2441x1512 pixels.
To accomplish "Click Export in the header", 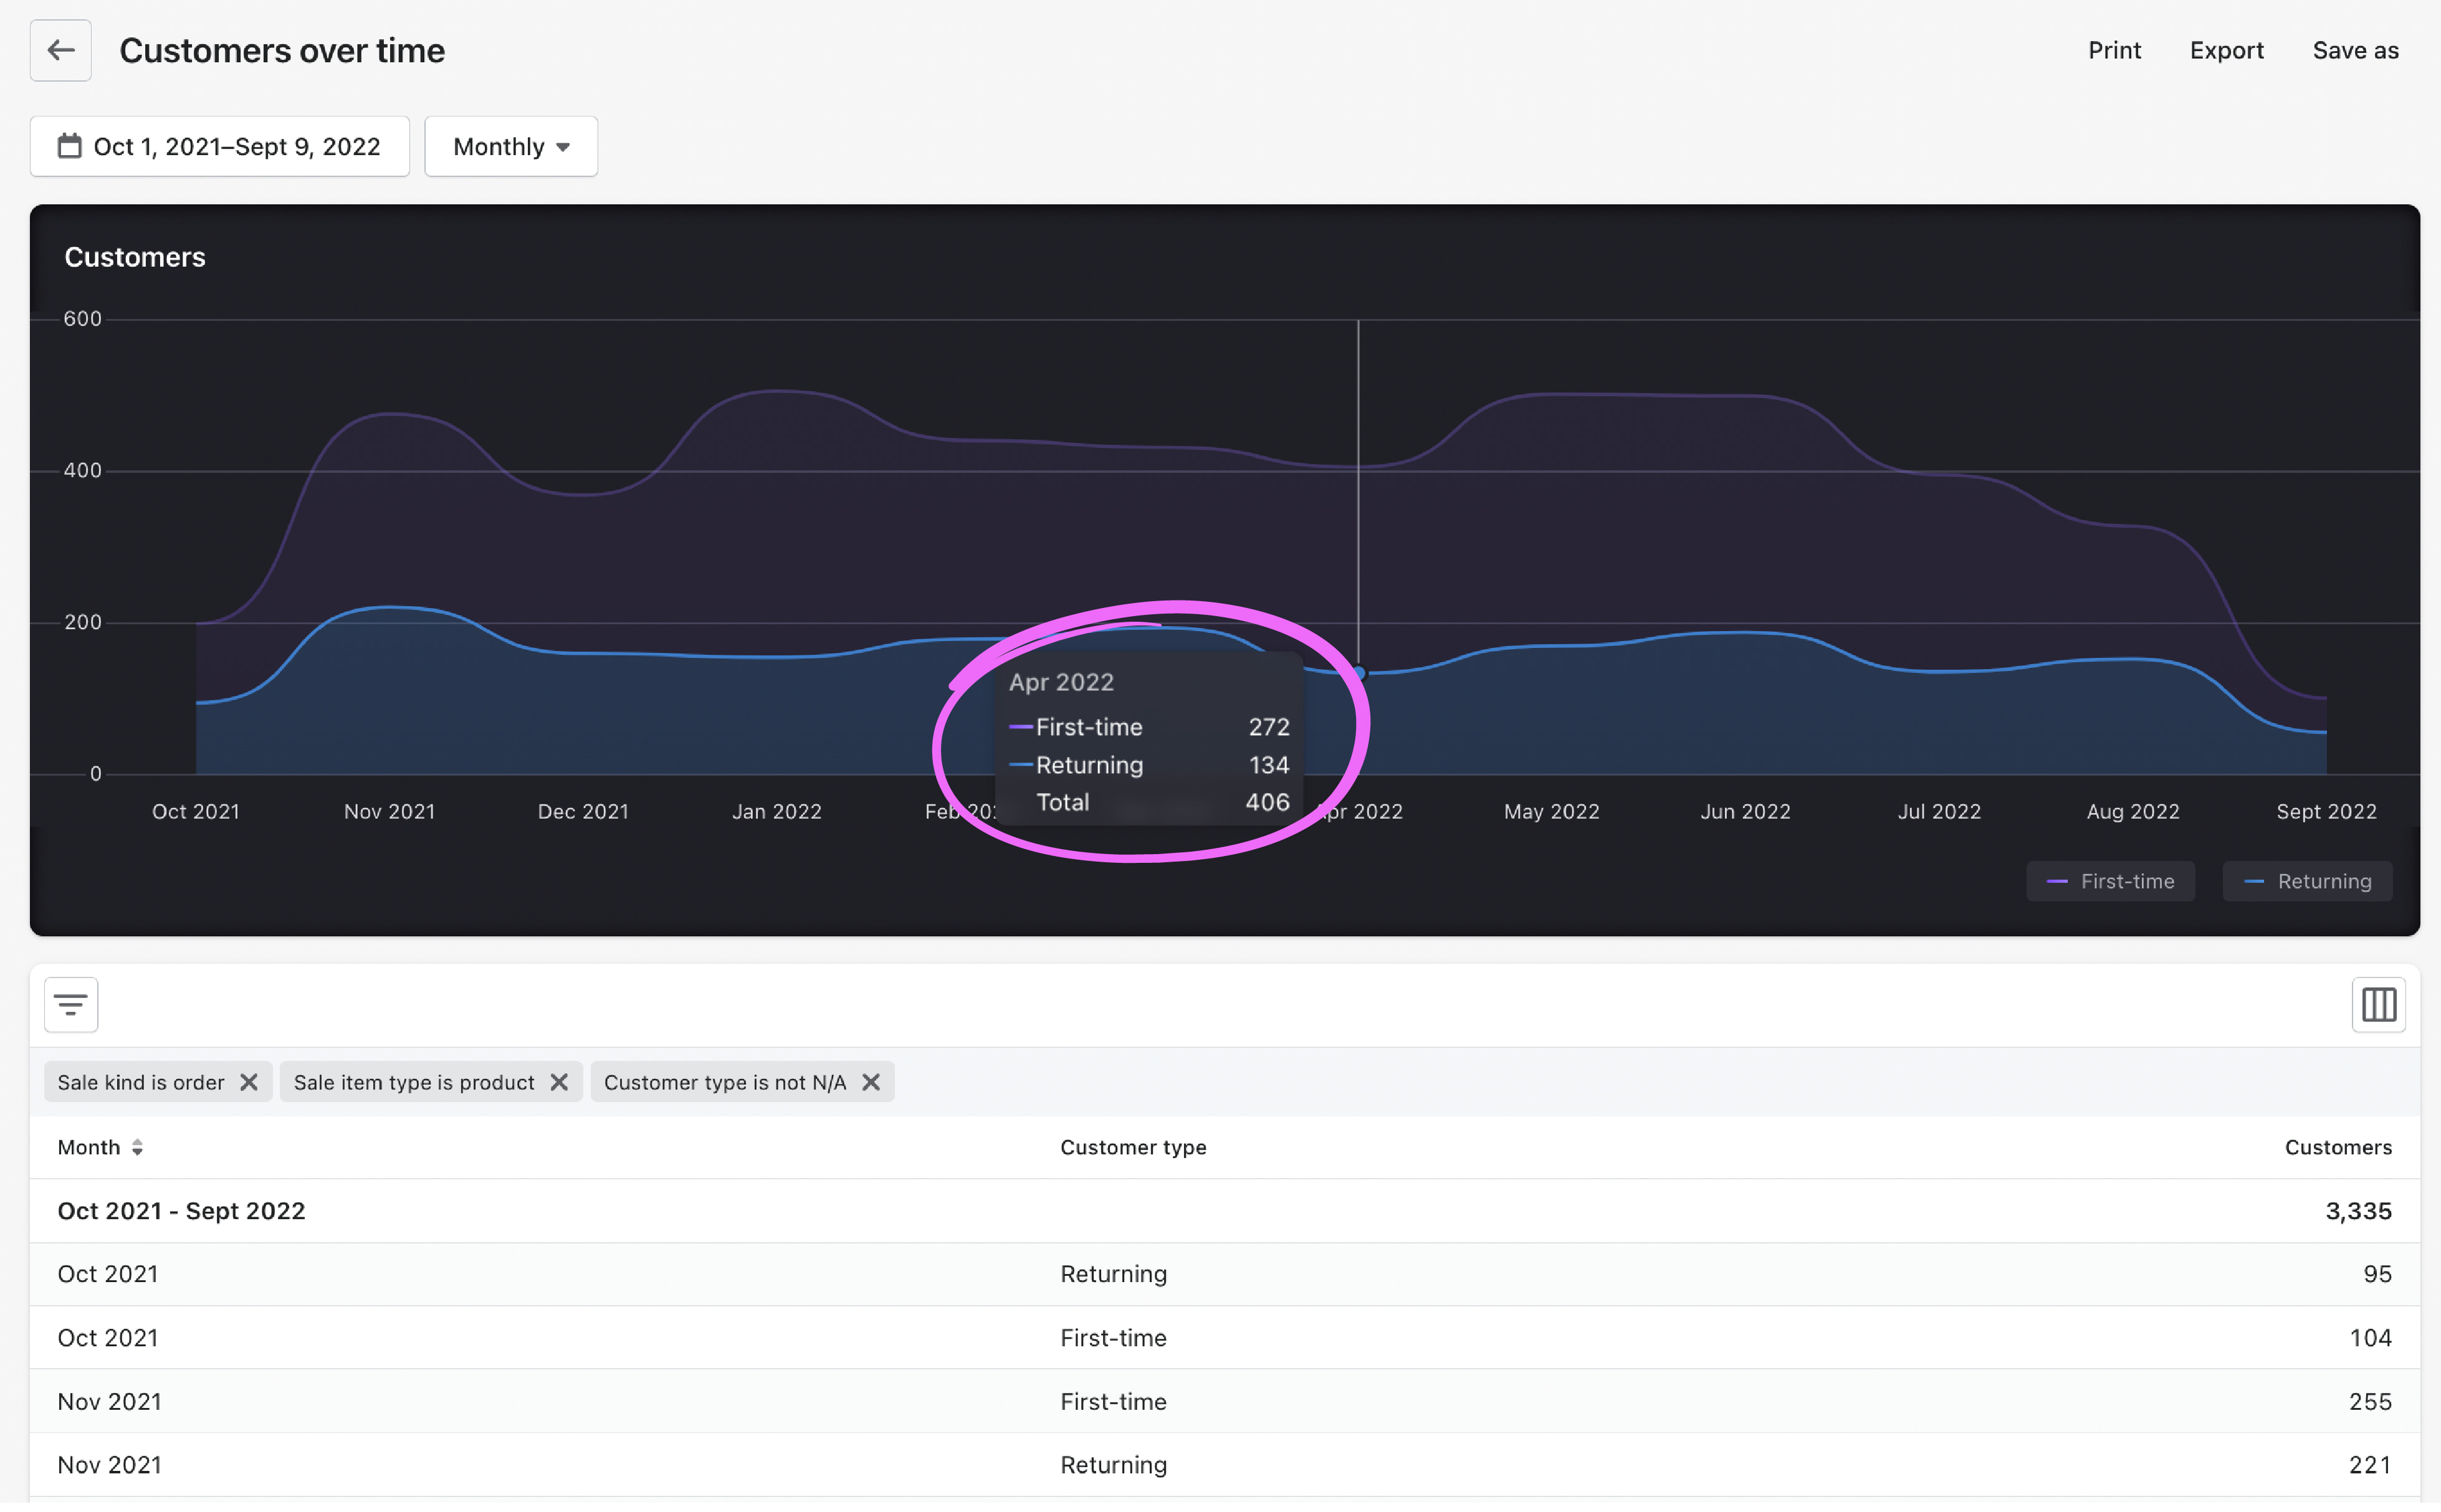I will 2226,50.
